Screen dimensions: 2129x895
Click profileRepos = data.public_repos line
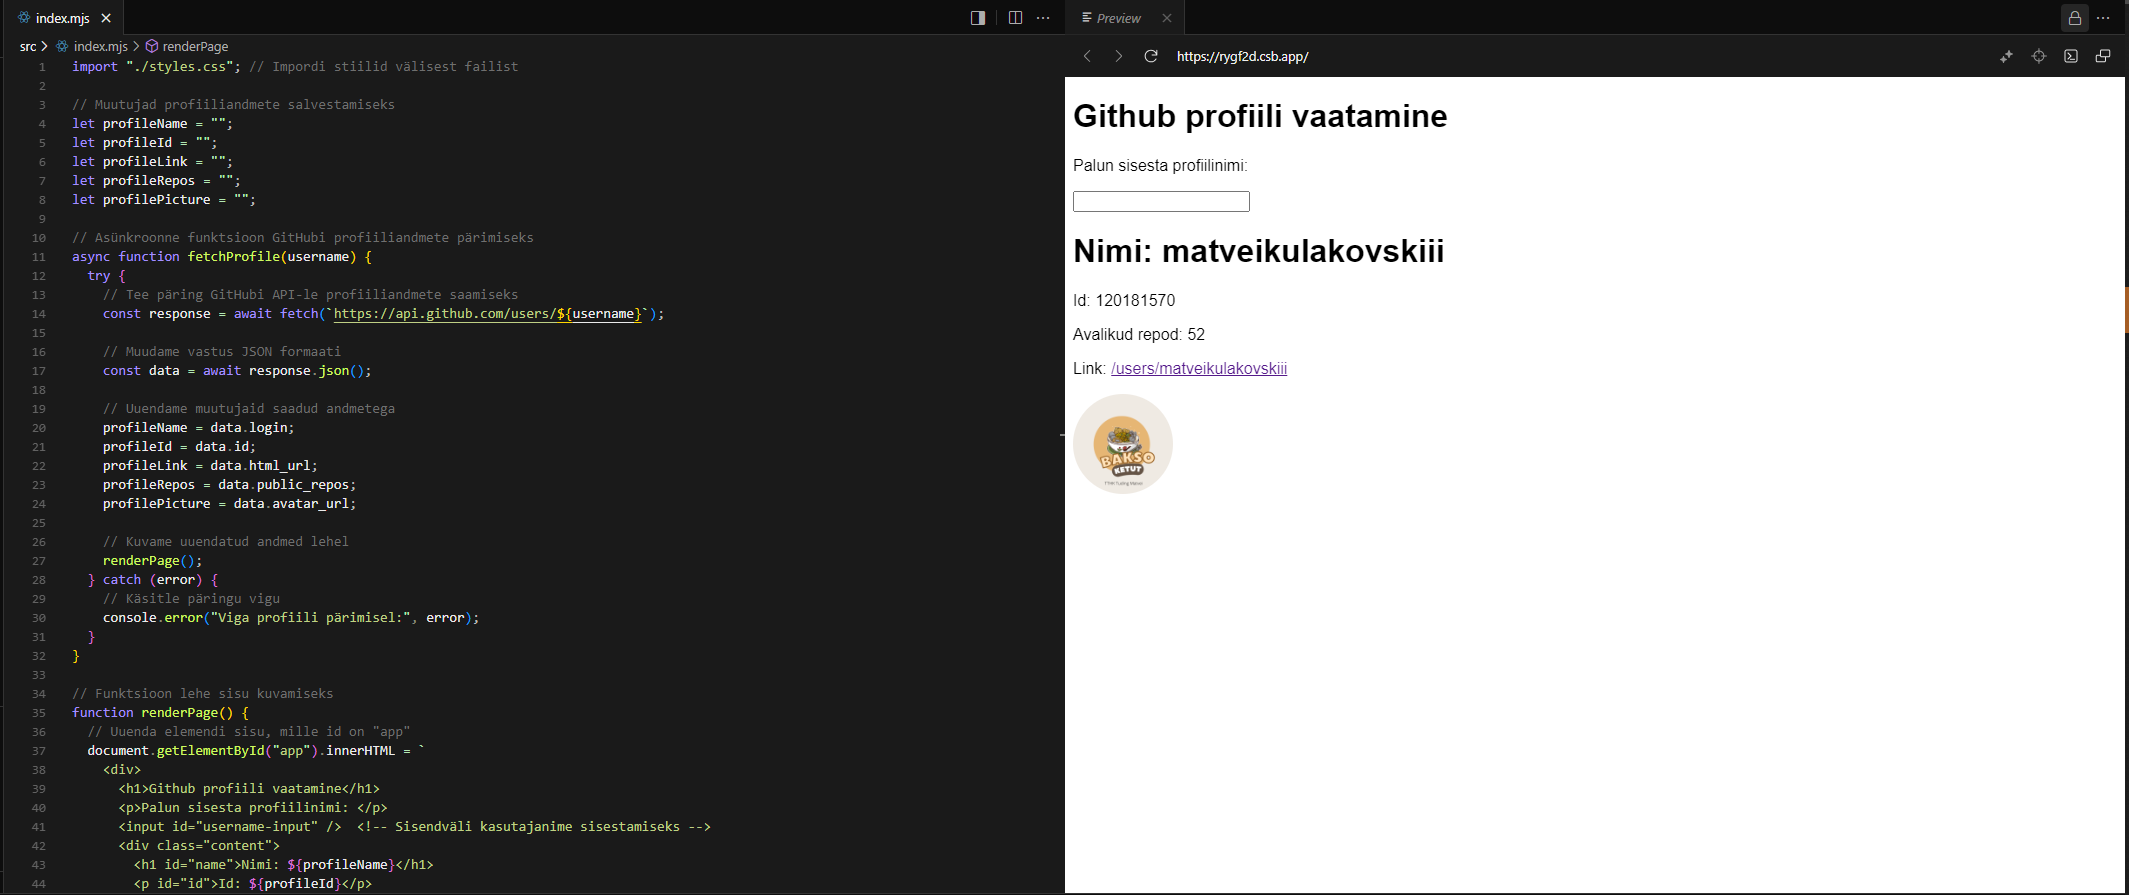click(x=229, y=484)
